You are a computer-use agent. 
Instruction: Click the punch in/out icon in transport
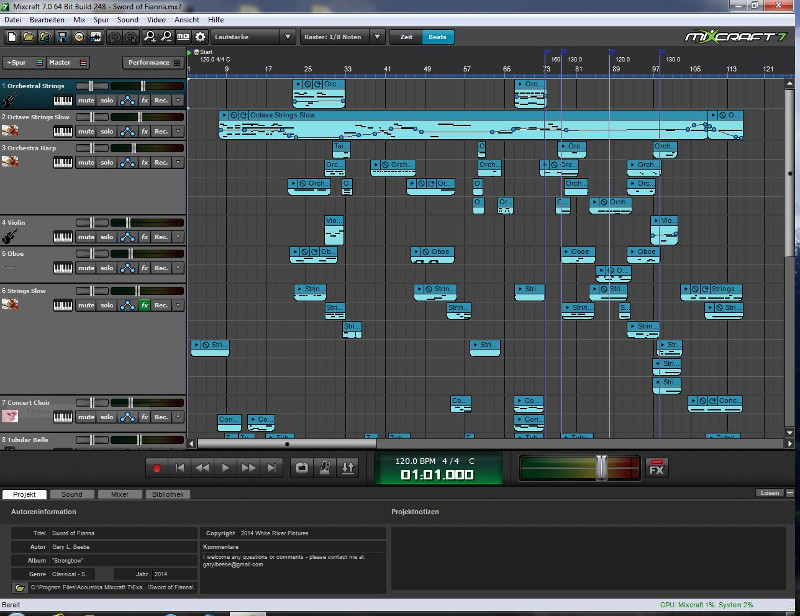348,467
